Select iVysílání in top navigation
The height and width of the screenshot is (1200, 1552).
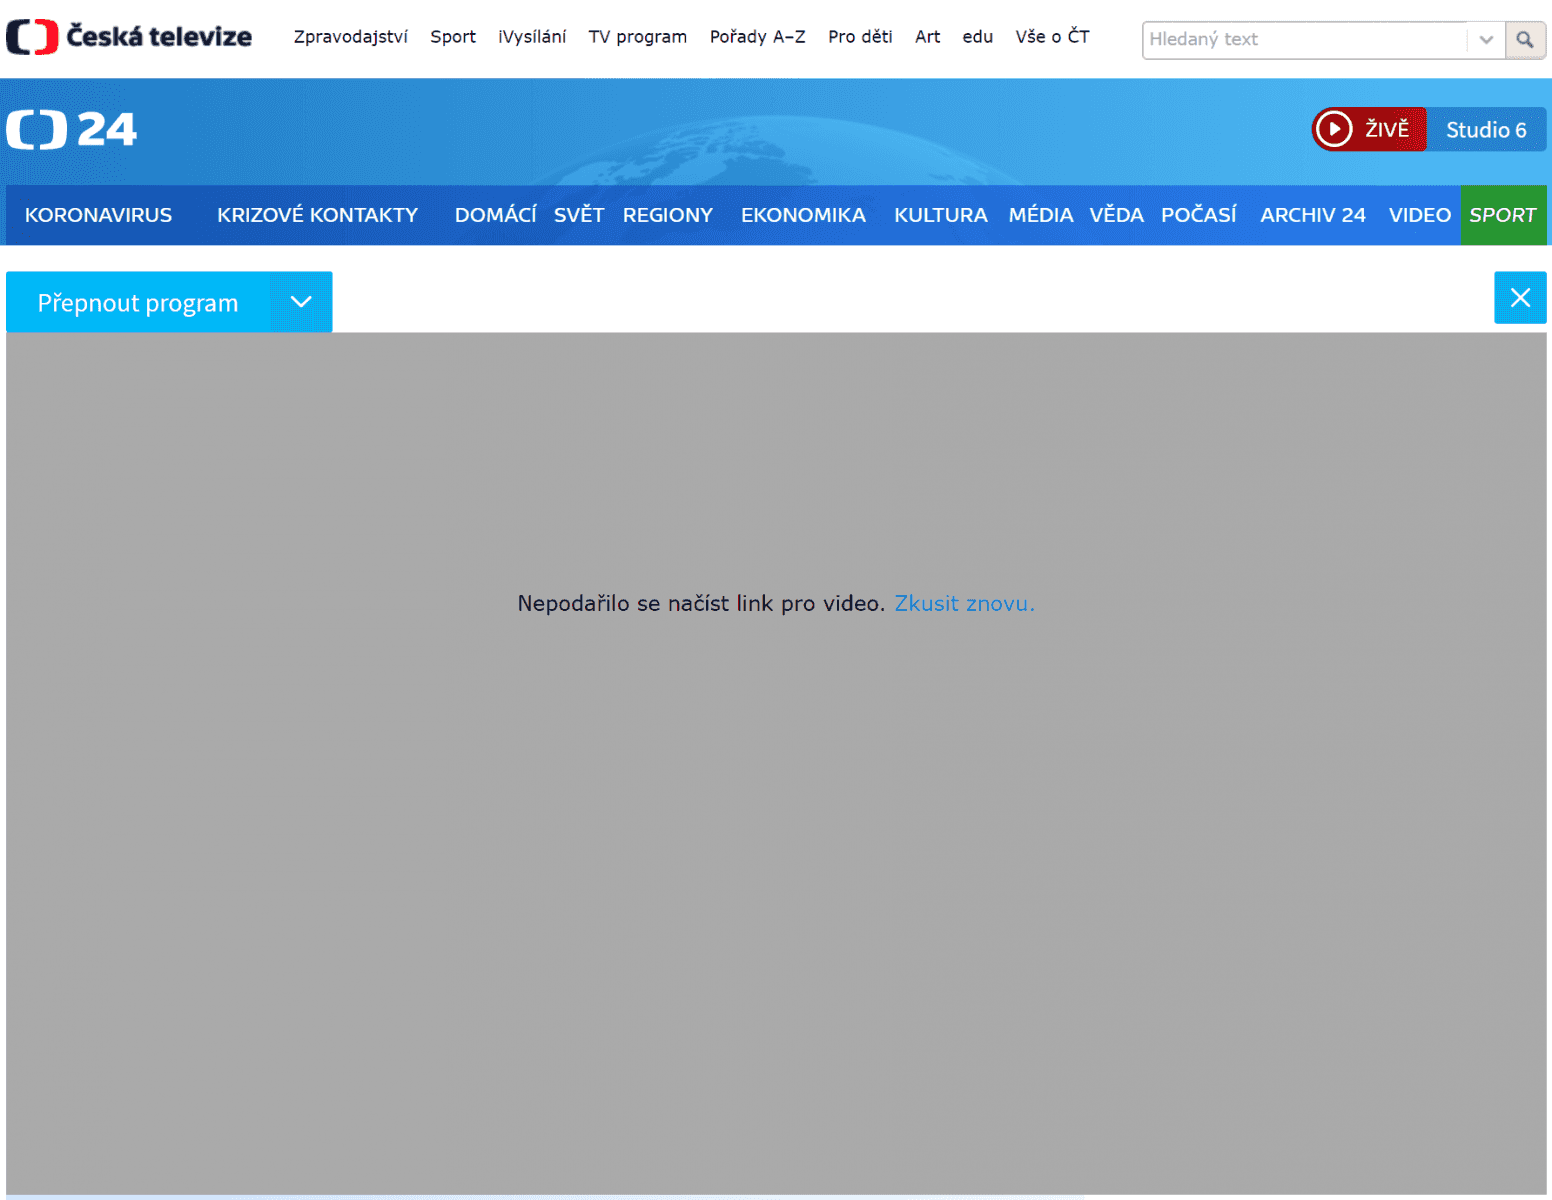(532, 37)
